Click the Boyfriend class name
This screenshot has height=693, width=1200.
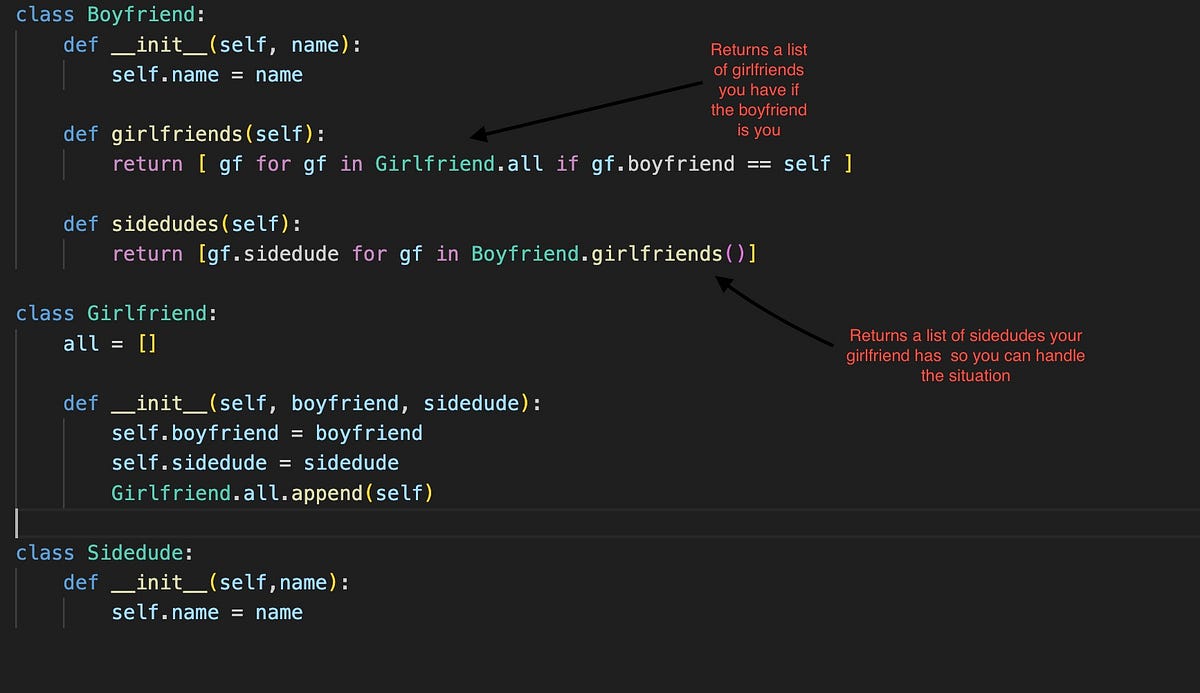[x=140, y=14]
